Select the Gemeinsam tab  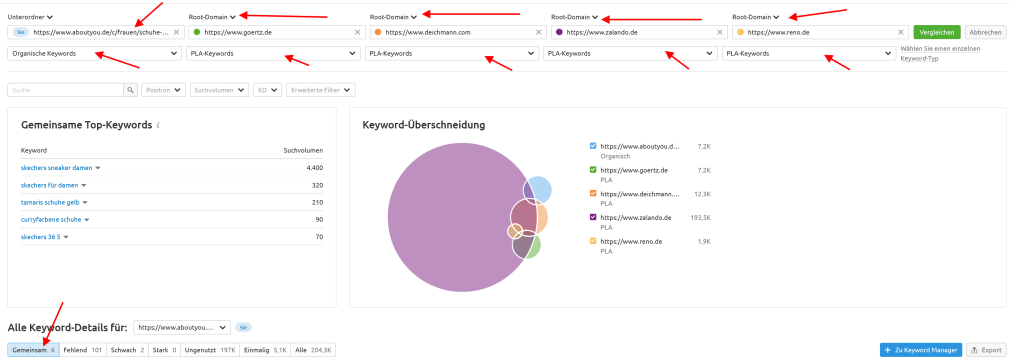[33, 350]
